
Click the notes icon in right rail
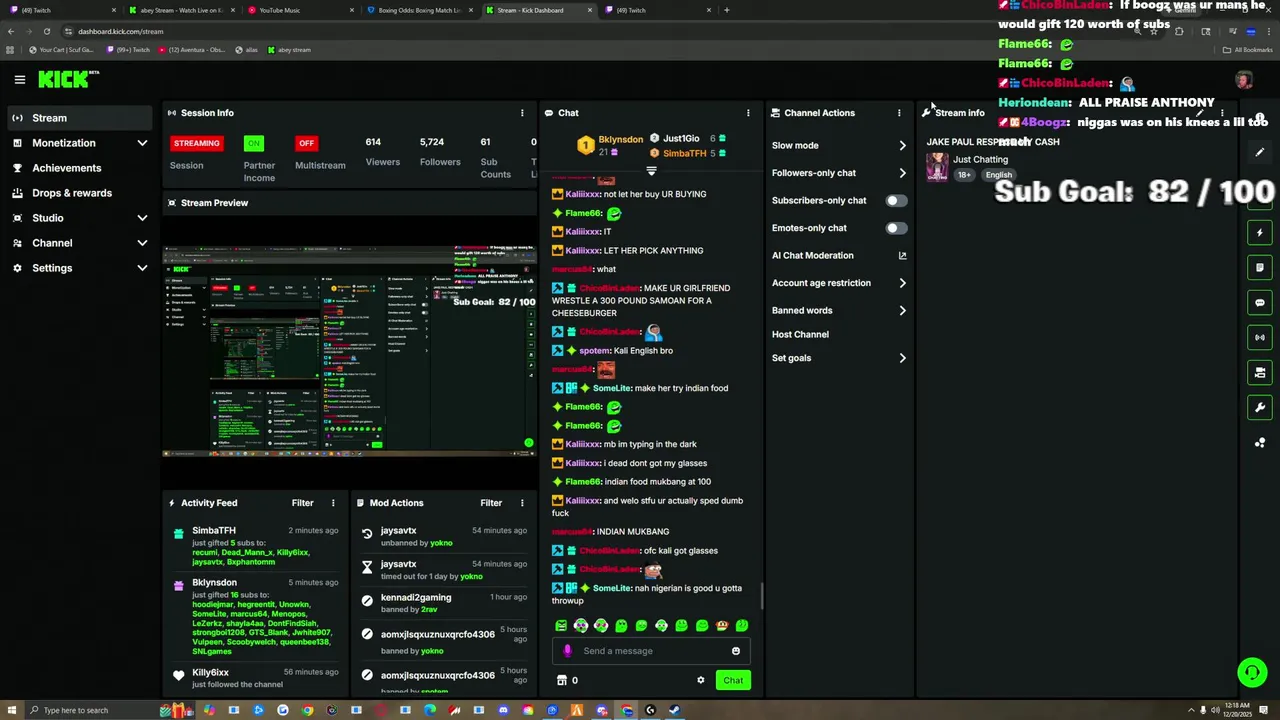[x=1260, y=267]
